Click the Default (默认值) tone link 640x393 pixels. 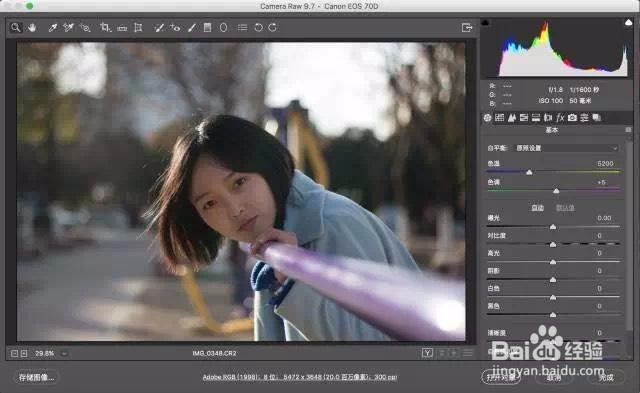[565, 208]
